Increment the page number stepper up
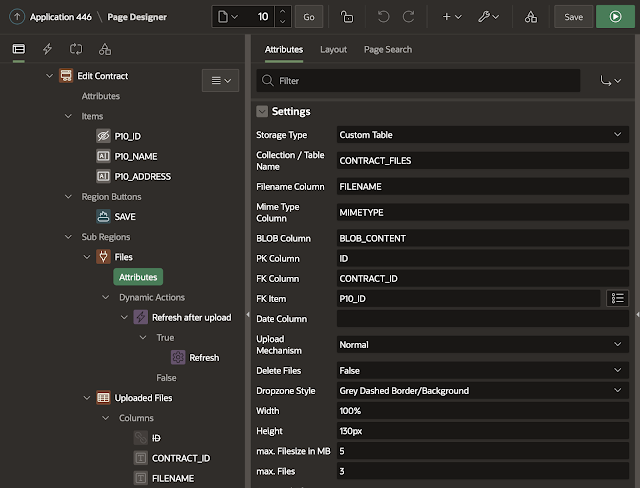This screenshot has height=488, width=640. click(x=282, y=11)
